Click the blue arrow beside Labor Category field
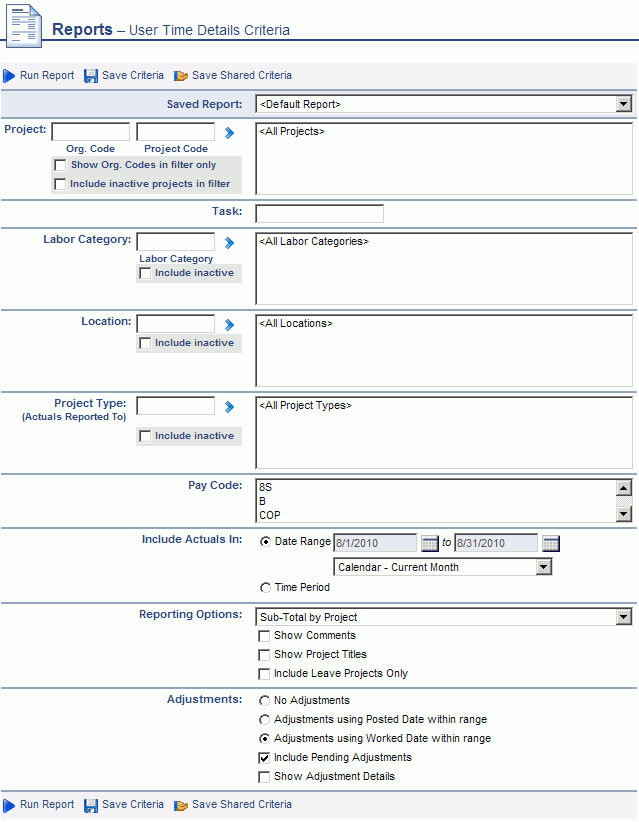This screenshot has height=822, width=639. pos(229,243)
